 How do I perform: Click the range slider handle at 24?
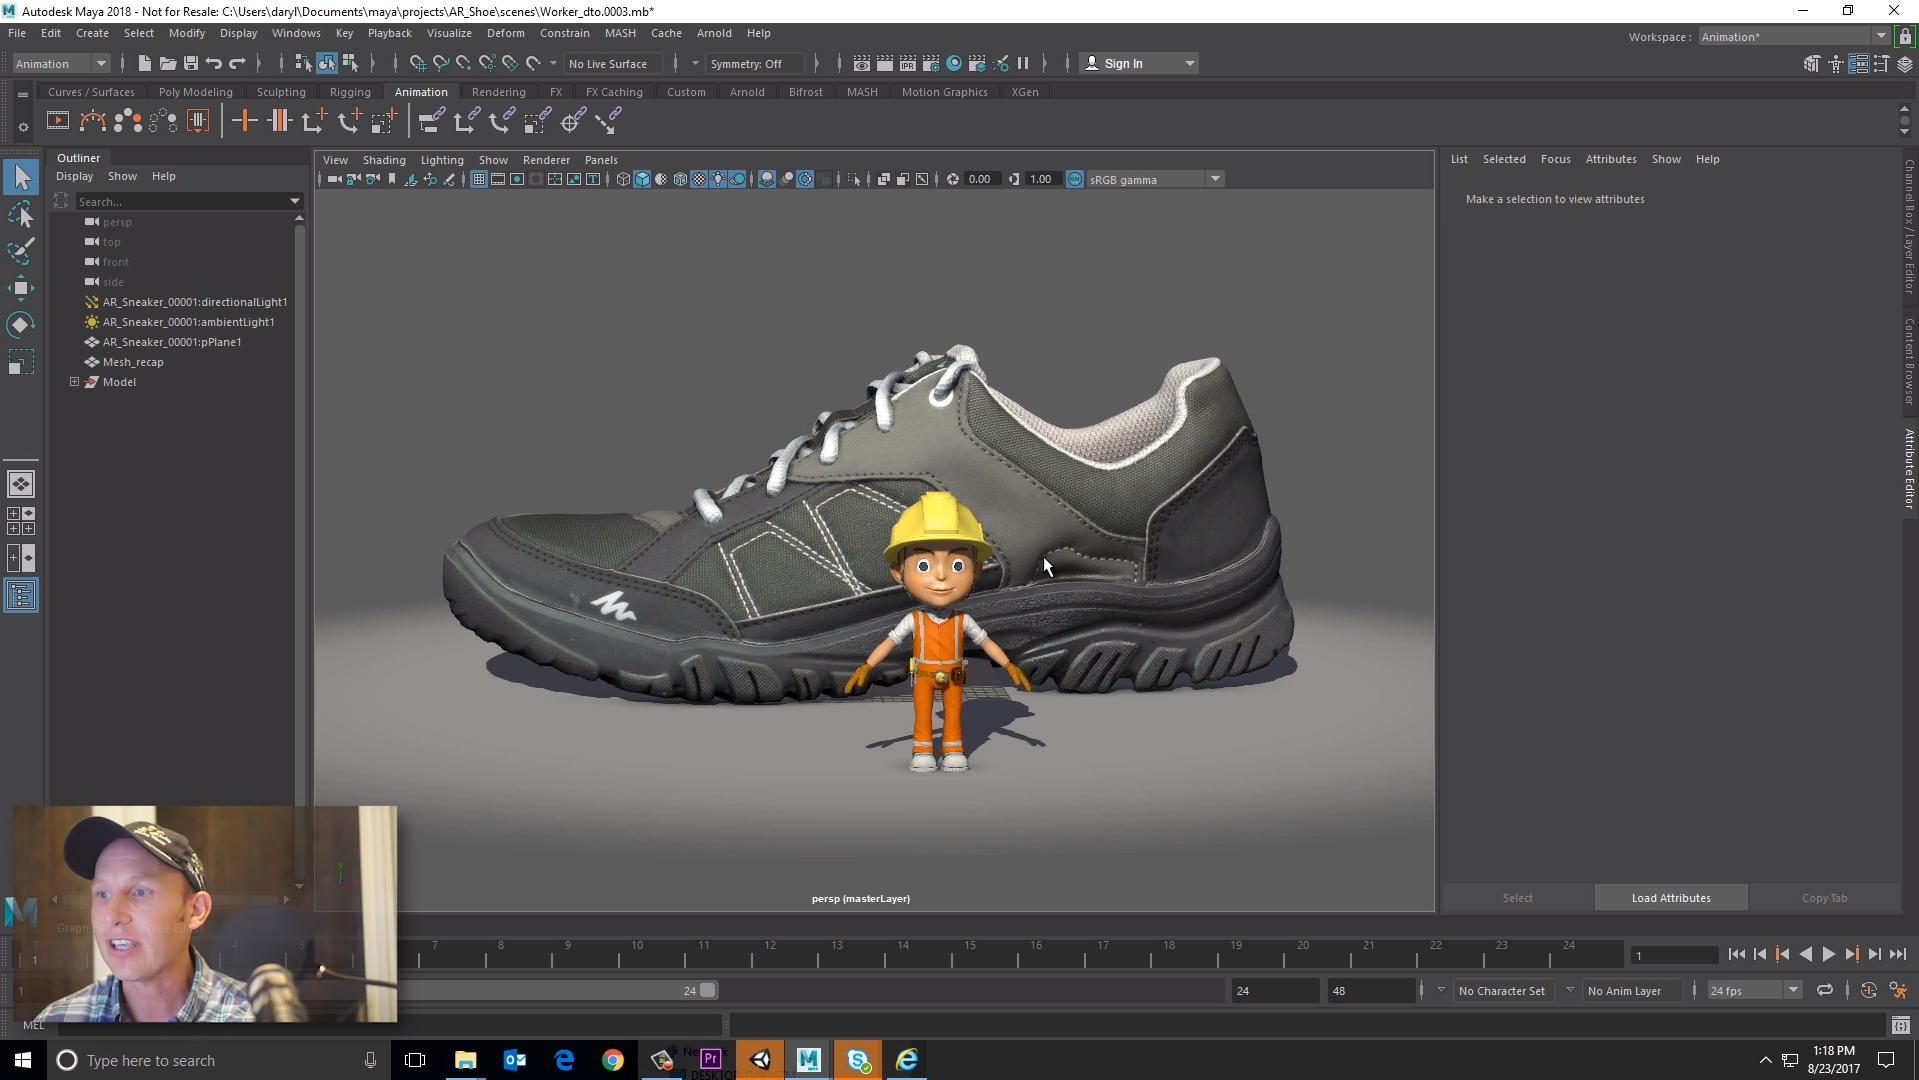pyautogui.click(x=708, y=990)
